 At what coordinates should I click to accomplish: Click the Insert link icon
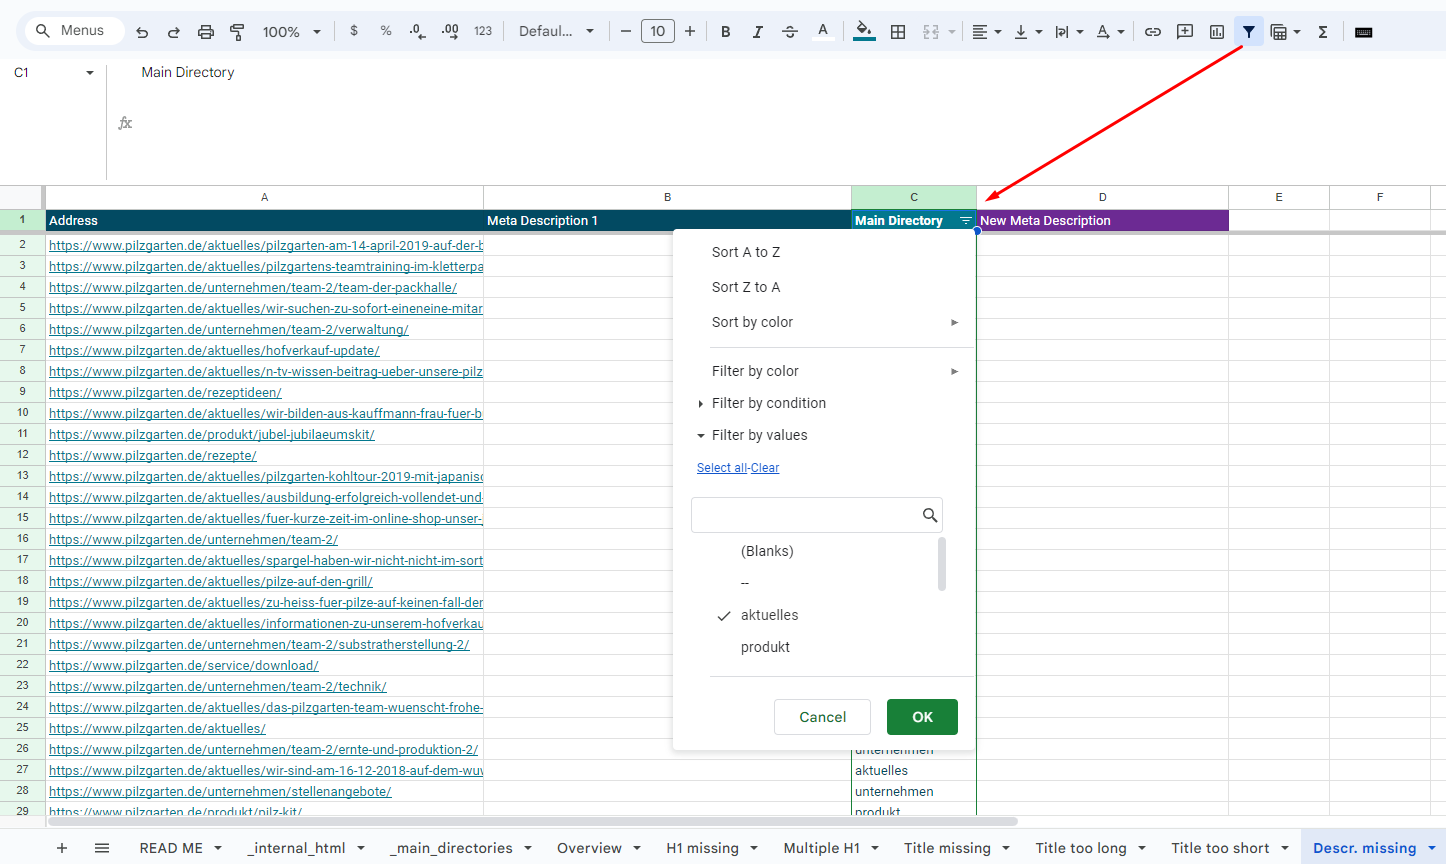1152,31
